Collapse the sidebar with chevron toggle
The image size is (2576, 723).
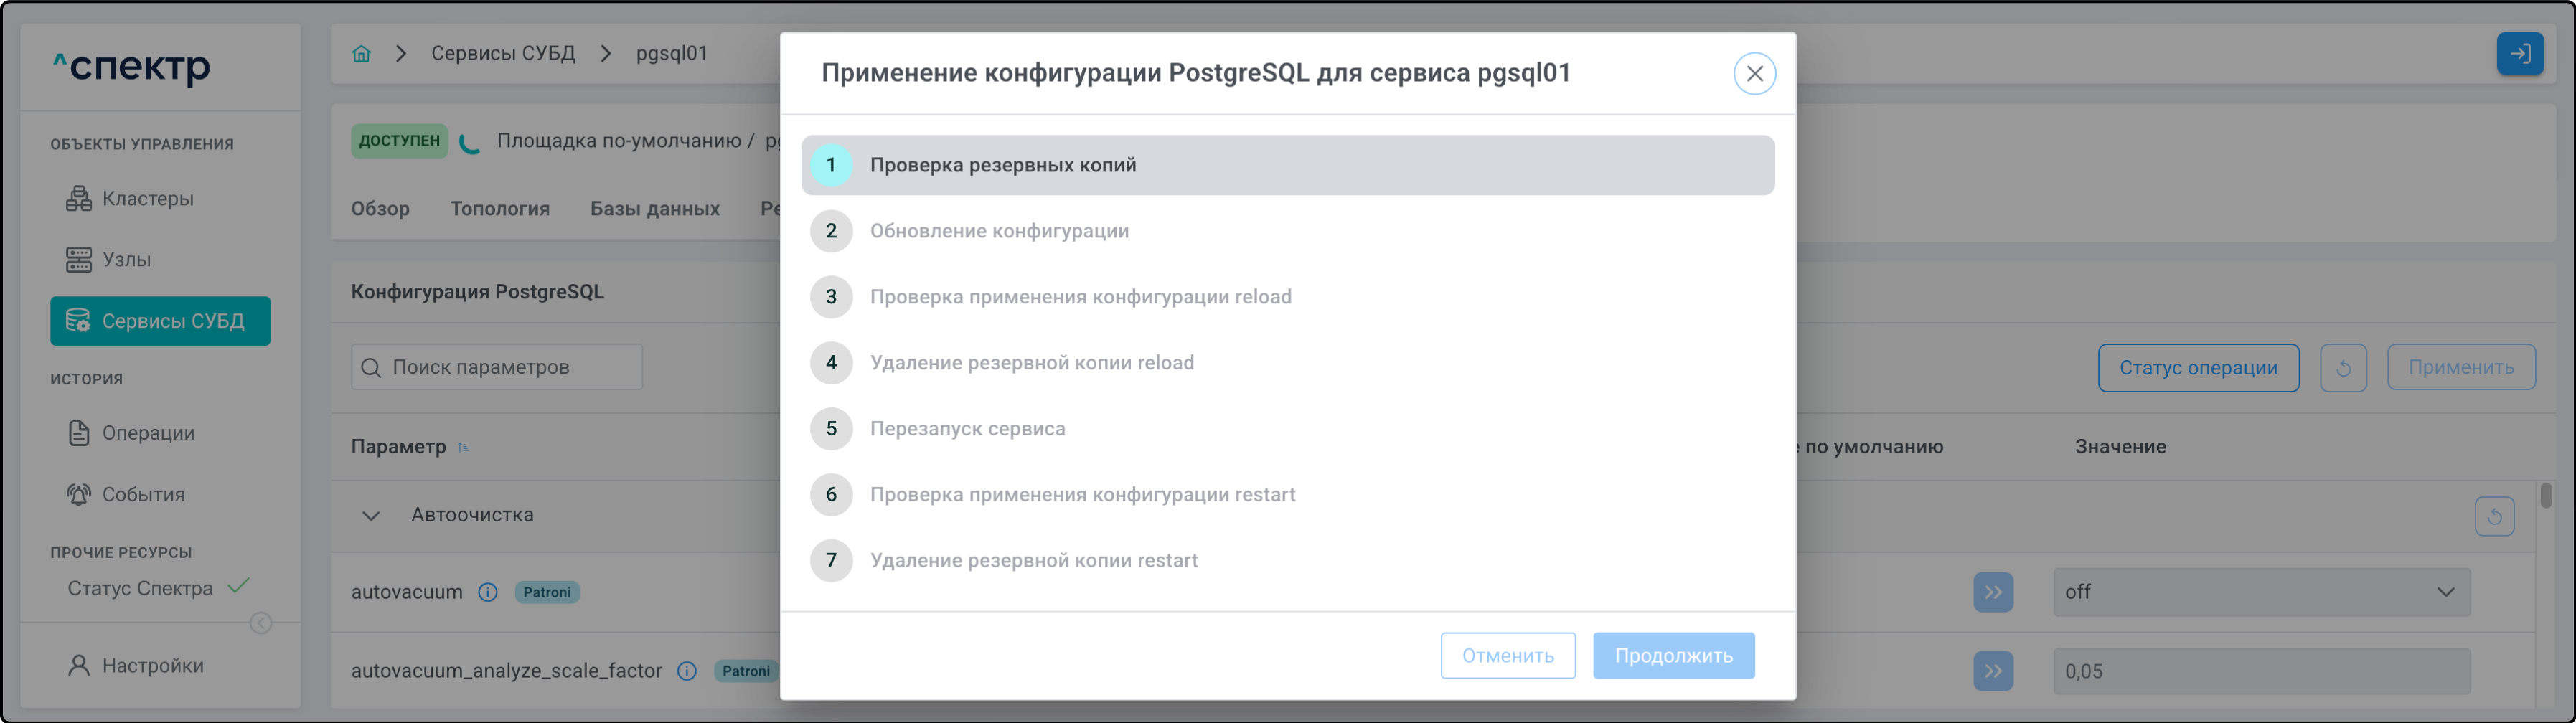tap(261, 623)
